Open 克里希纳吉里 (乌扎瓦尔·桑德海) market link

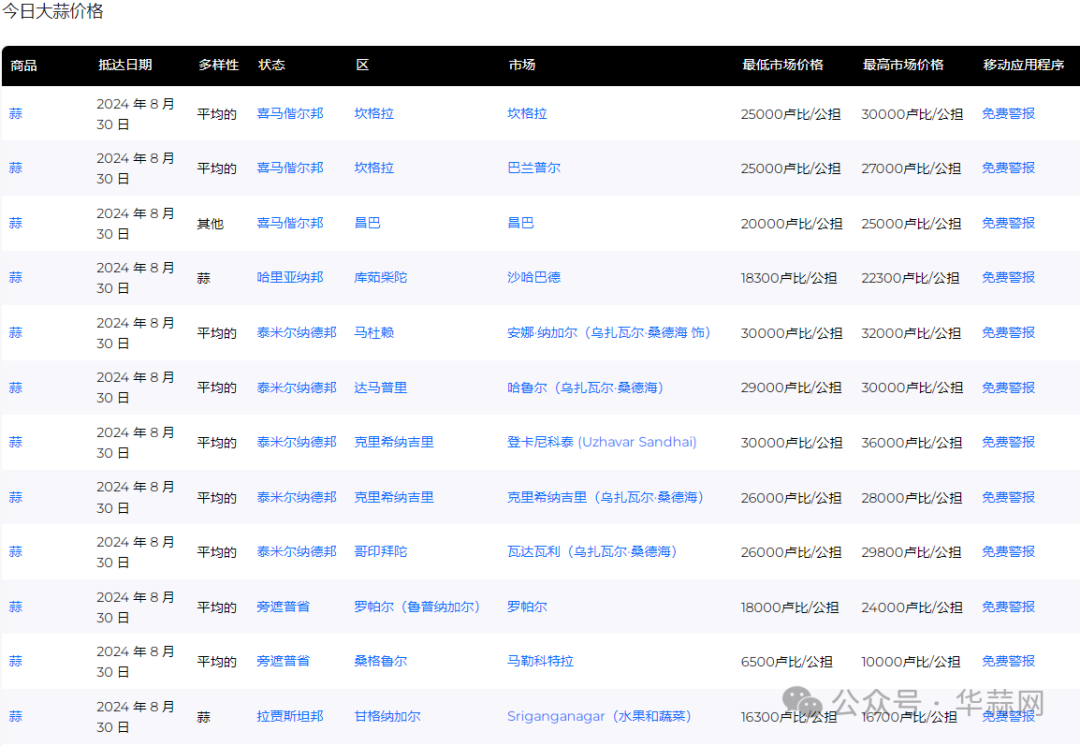605,497
